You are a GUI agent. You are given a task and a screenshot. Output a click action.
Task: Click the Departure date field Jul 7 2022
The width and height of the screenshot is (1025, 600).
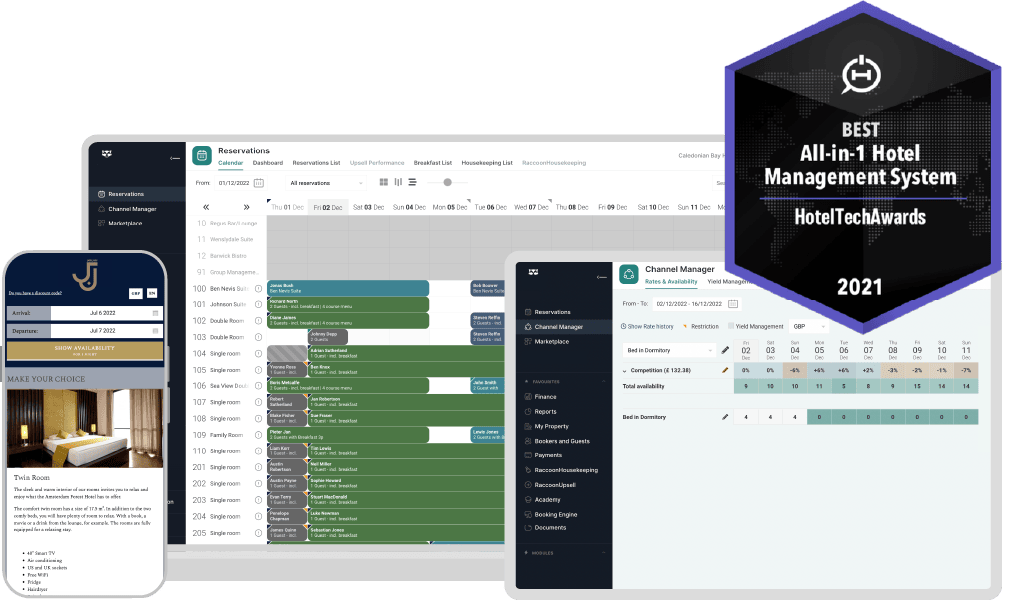point(107,331)
